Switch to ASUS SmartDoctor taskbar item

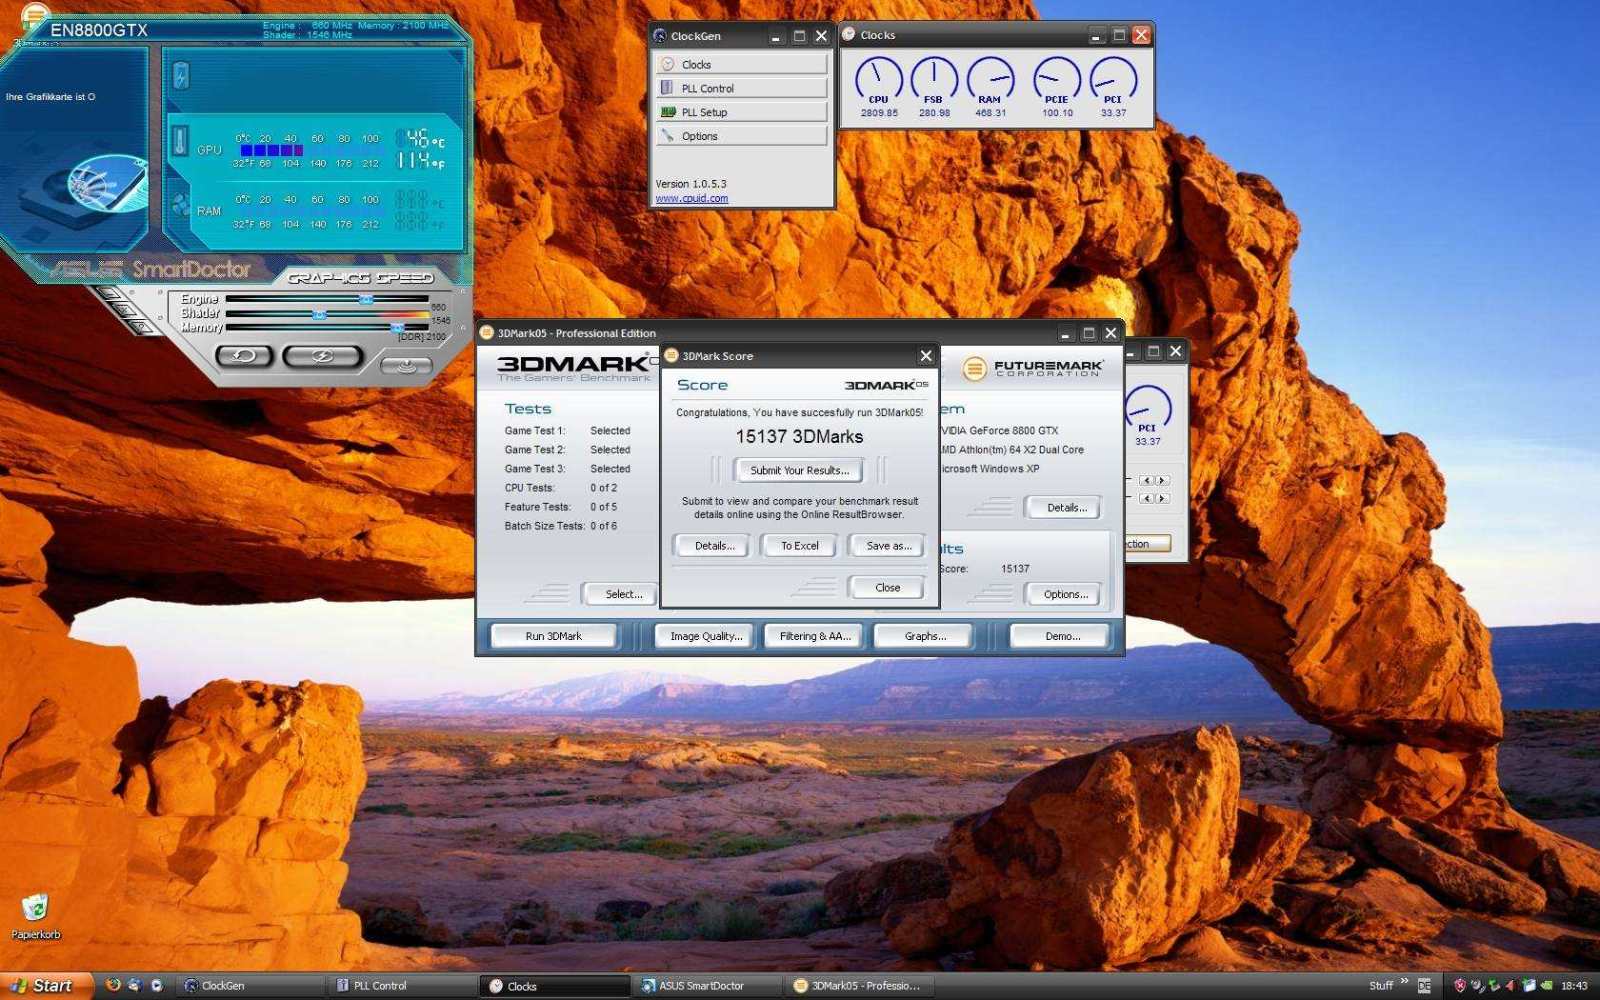pos(708,986)
